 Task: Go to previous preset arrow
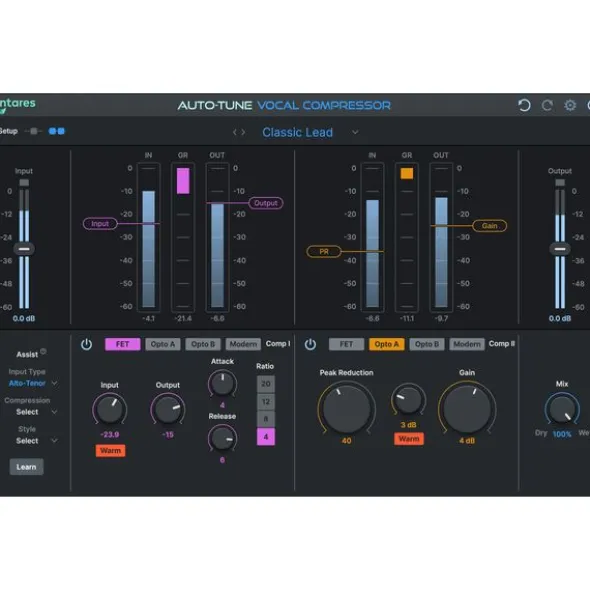pos(234,132)
